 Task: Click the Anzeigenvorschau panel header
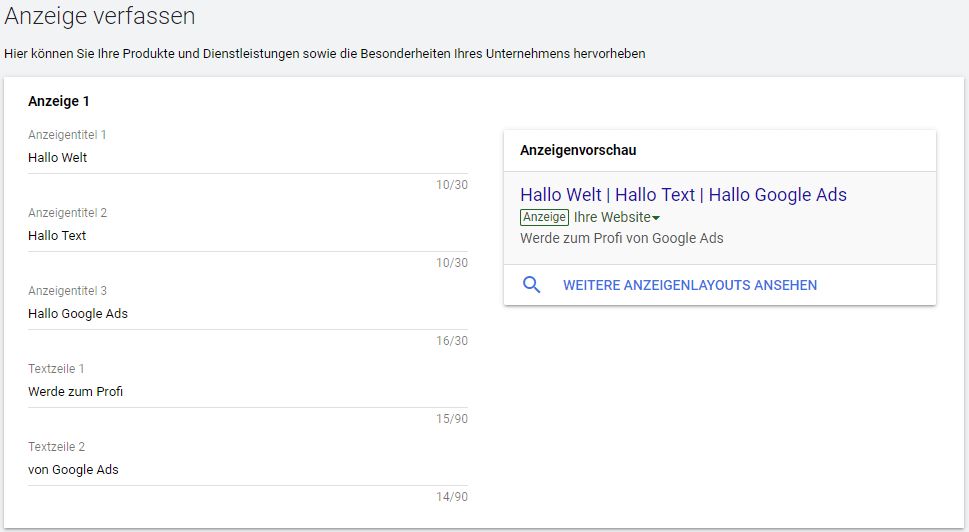point(578,150)
